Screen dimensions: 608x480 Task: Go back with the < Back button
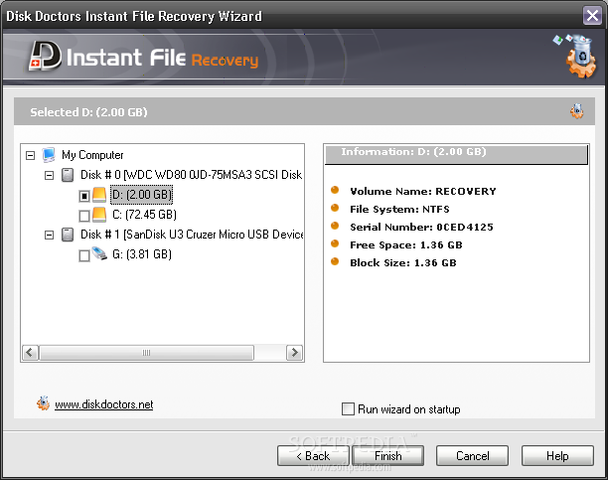[313, 456]
